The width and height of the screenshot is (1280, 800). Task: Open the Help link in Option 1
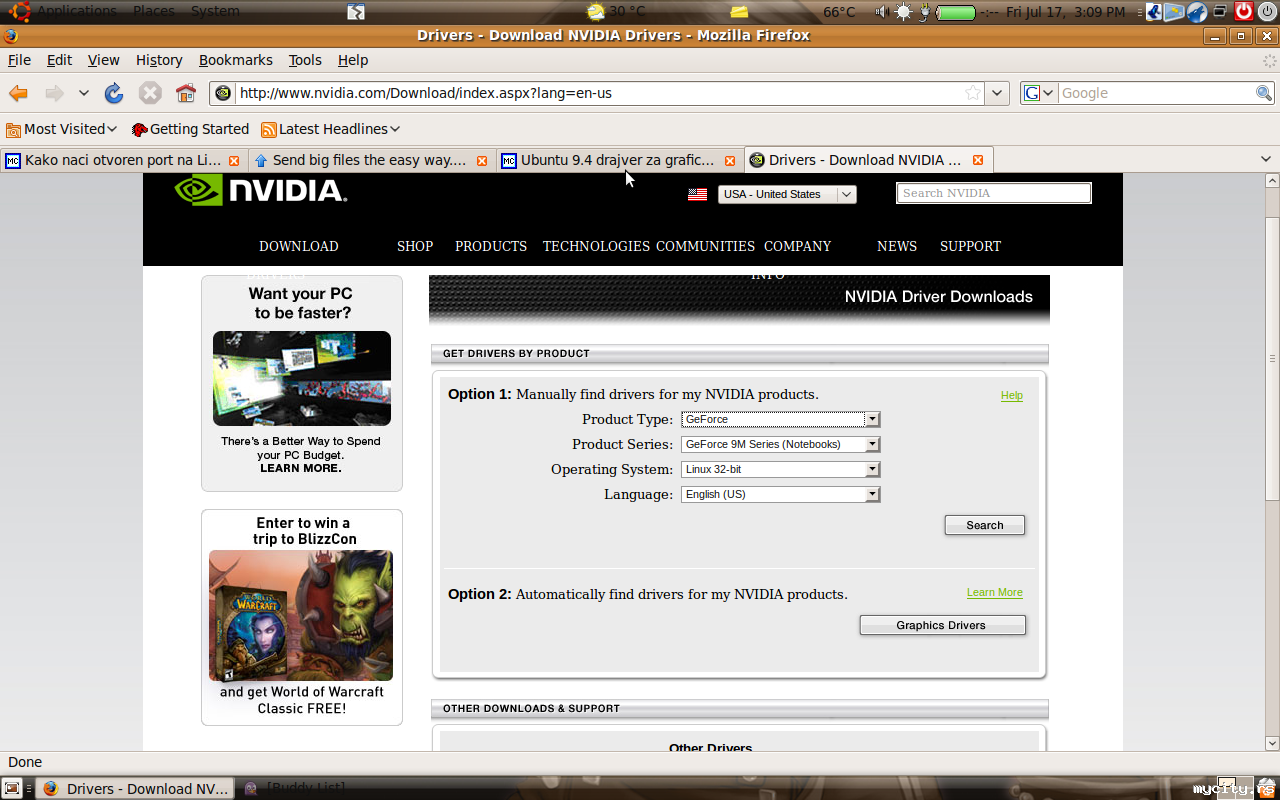pos(1012,396)
